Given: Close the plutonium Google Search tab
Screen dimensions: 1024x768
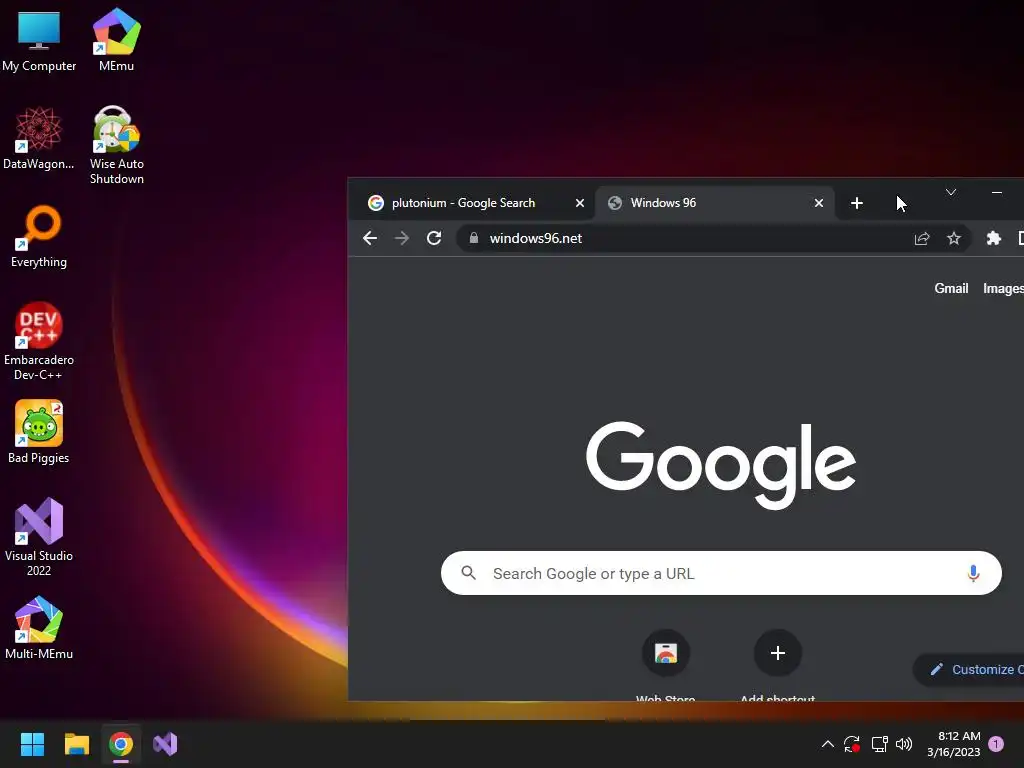Looking at the screenshot, I should coord(579,203).
